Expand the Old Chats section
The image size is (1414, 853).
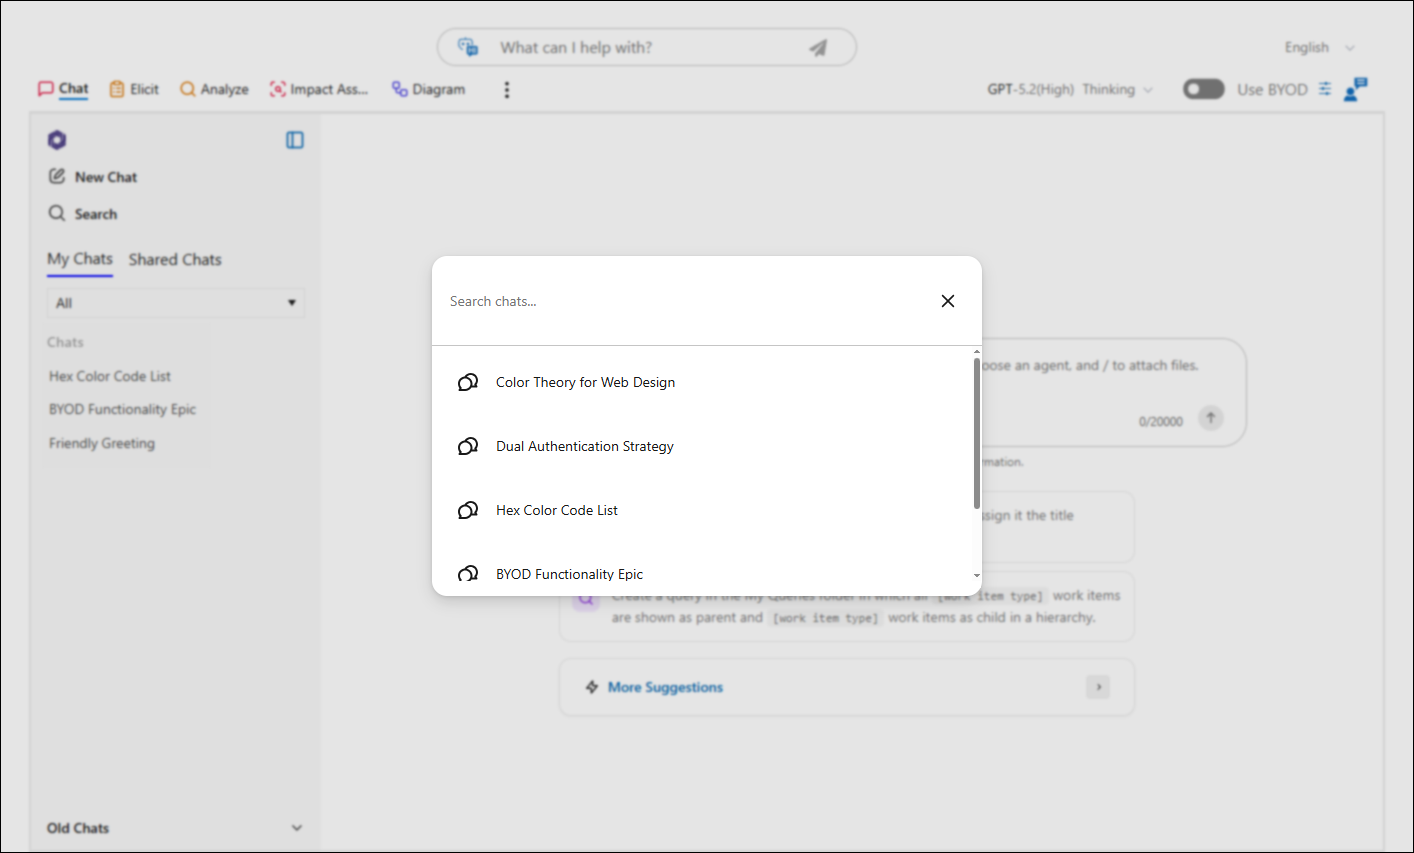[175, 828]
